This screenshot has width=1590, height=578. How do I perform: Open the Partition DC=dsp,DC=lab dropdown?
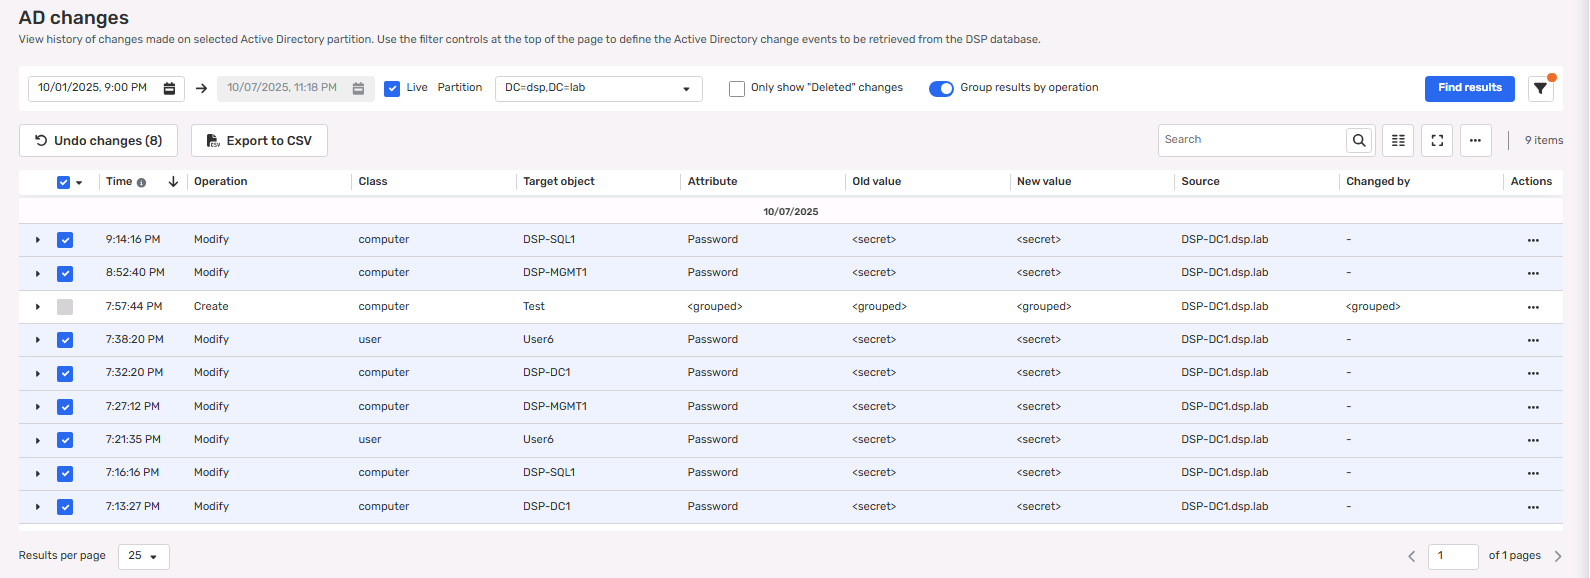(x=598, y=89)
